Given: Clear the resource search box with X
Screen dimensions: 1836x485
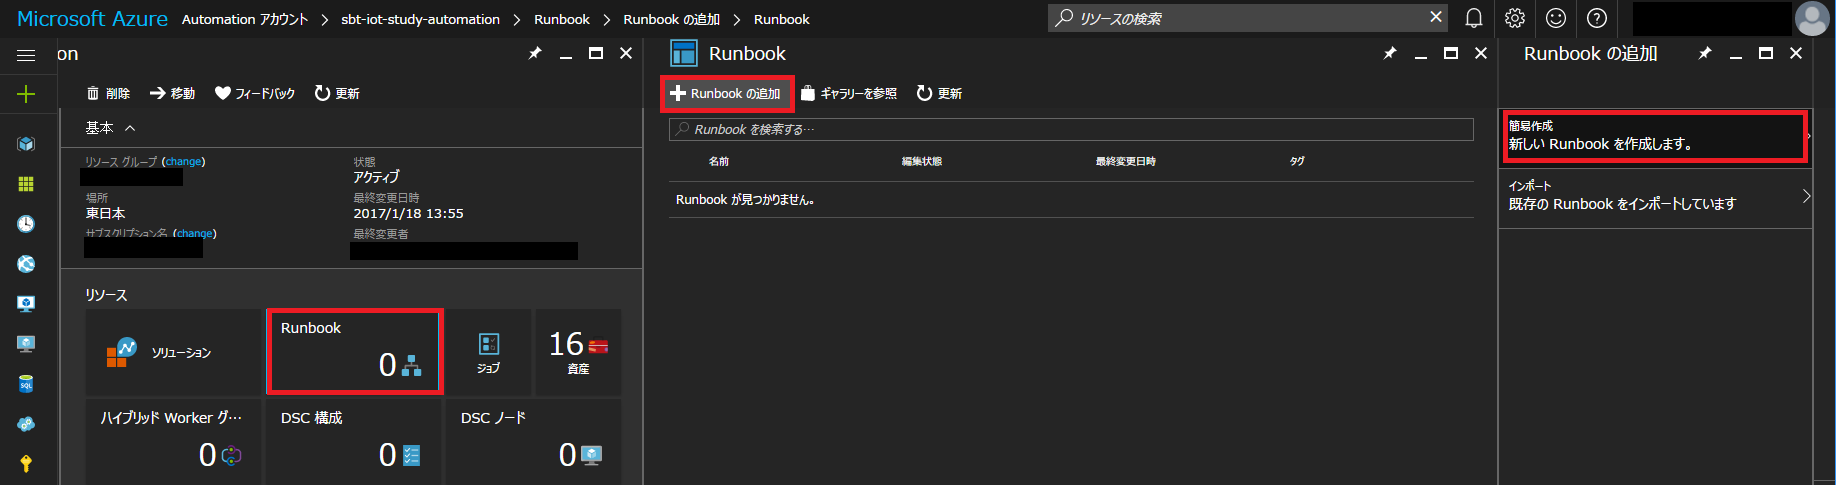Looking at the screenshot, I should tap(1436, 17).
